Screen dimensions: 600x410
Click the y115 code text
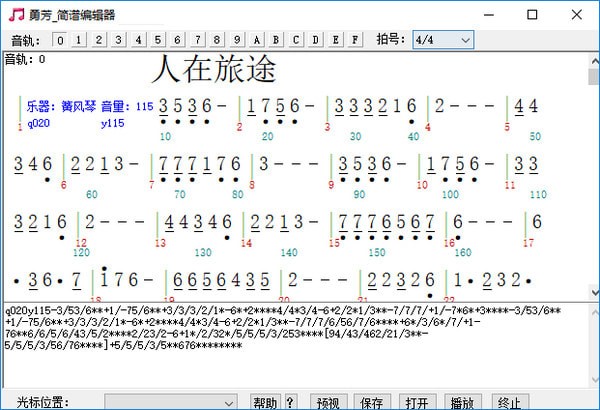point(112,123)
